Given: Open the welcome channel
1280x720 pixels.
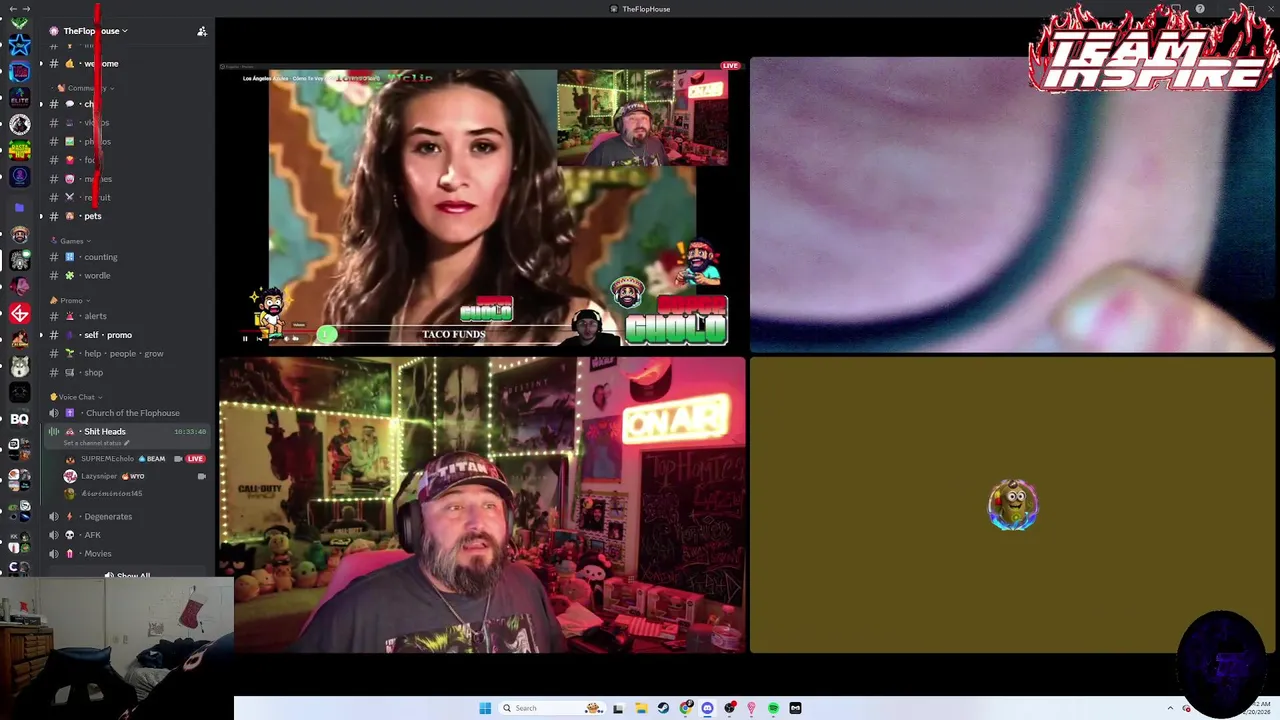Looking at the screenshot, I should click(100, 64).
